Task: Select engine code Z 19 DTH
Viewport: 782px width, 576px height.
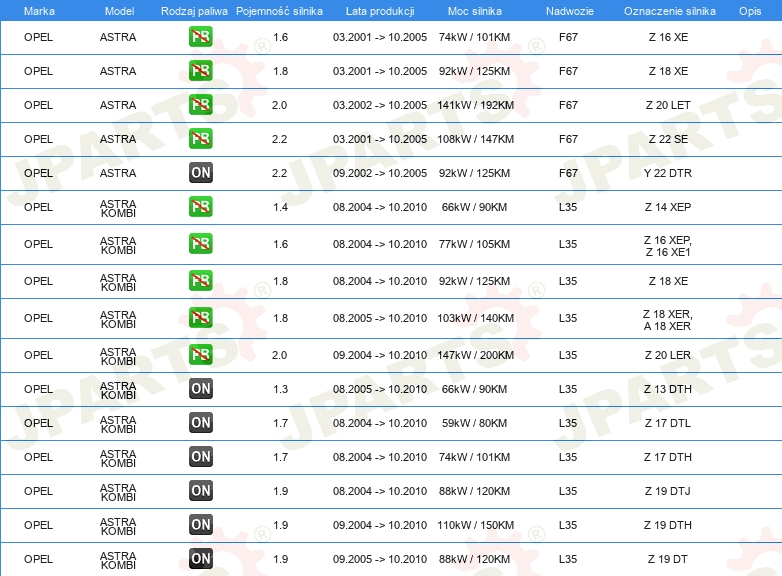Action: tap(668, 525)
